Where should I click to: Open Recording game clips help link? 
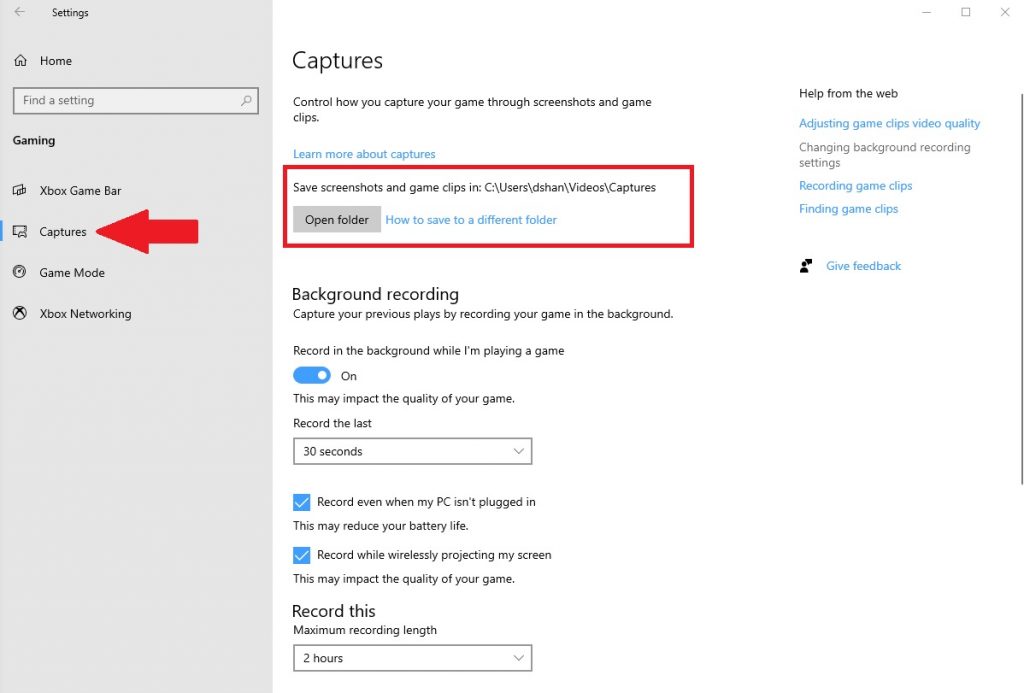(x=856, y=186)
